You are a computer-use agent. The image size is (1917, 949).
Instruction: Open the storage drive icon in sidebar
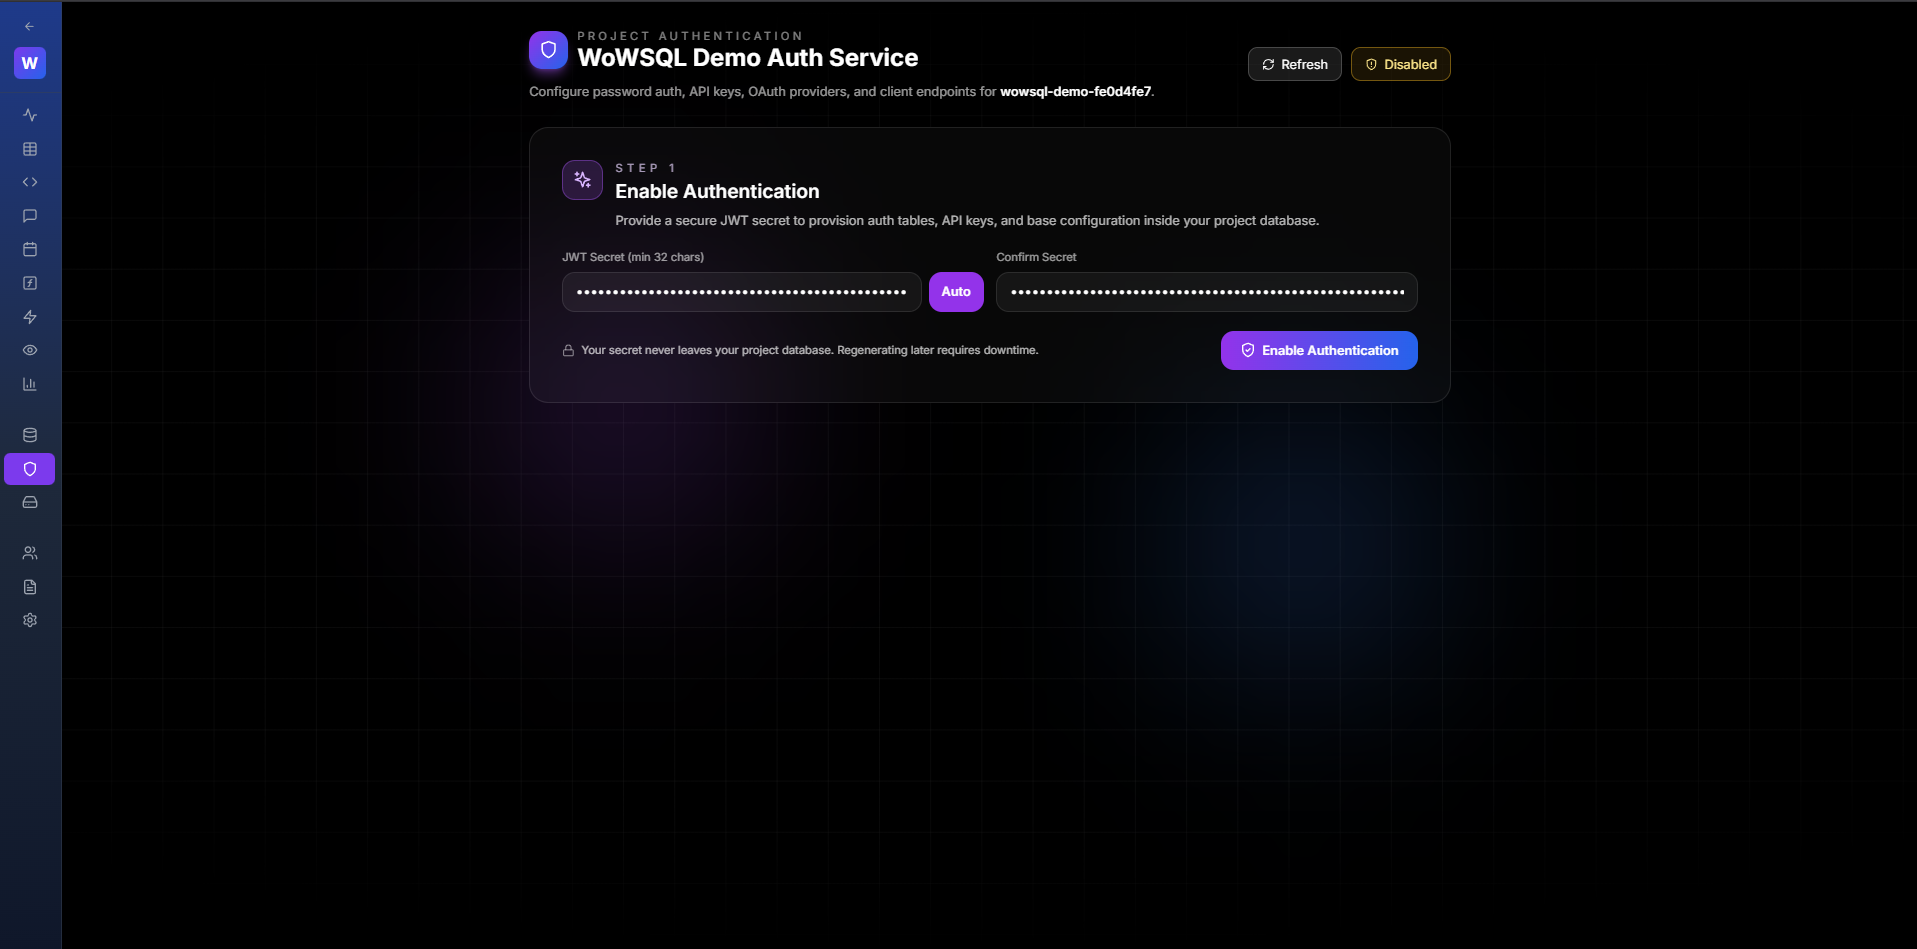pyautogui.click(x=29, y=502)
